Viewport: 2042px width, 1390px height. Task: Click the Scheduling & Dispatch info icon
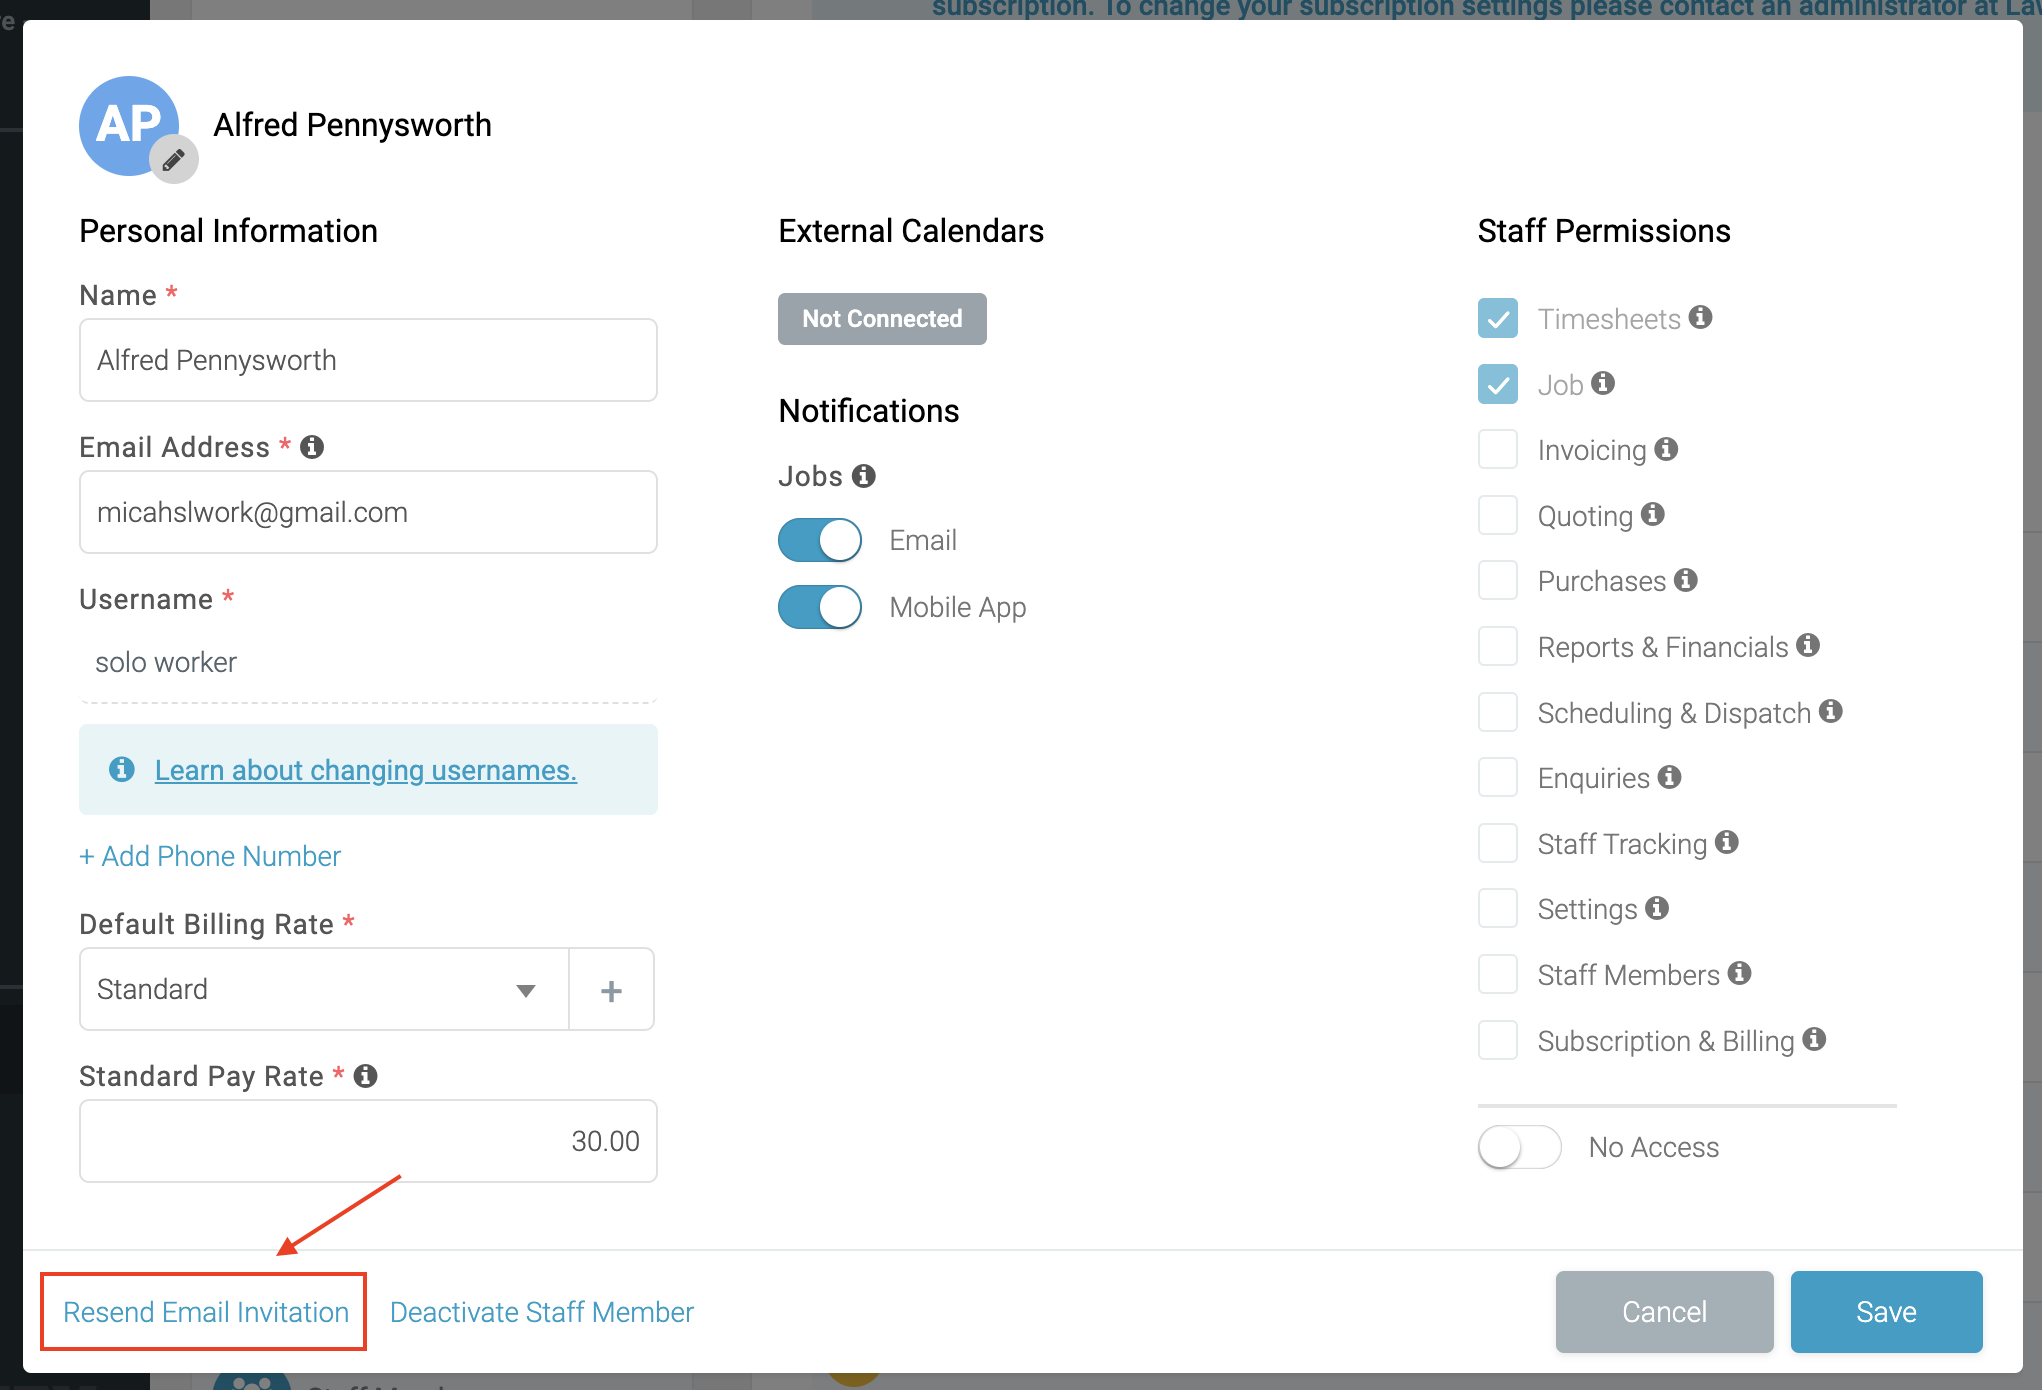point(1831,711)
